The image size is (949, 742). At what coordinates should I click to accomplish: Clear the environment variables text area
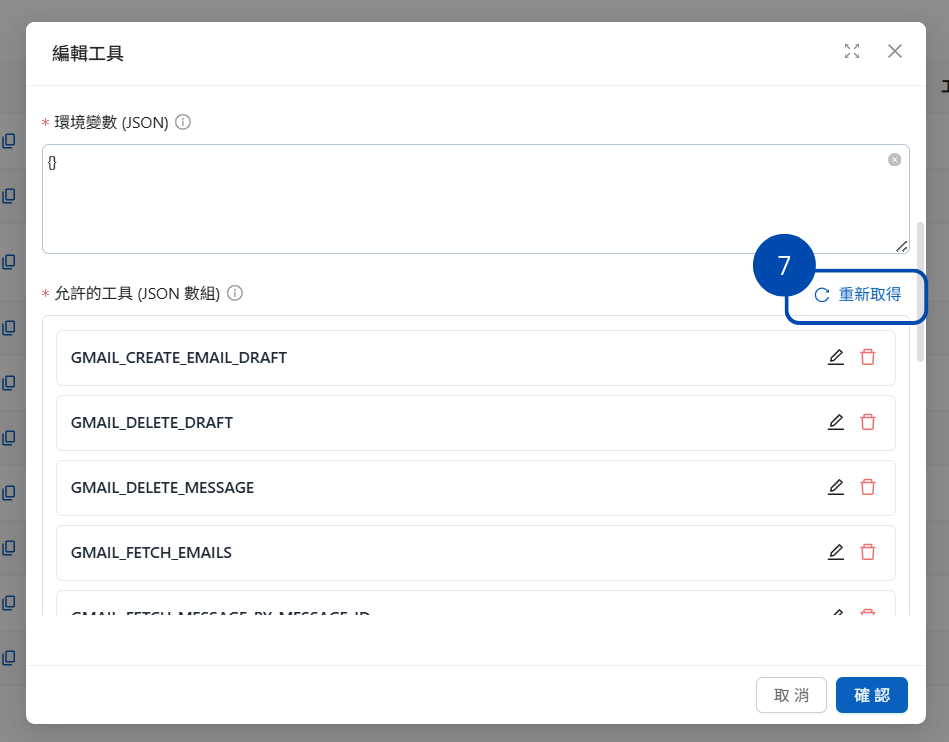click(x=894, y=160)
